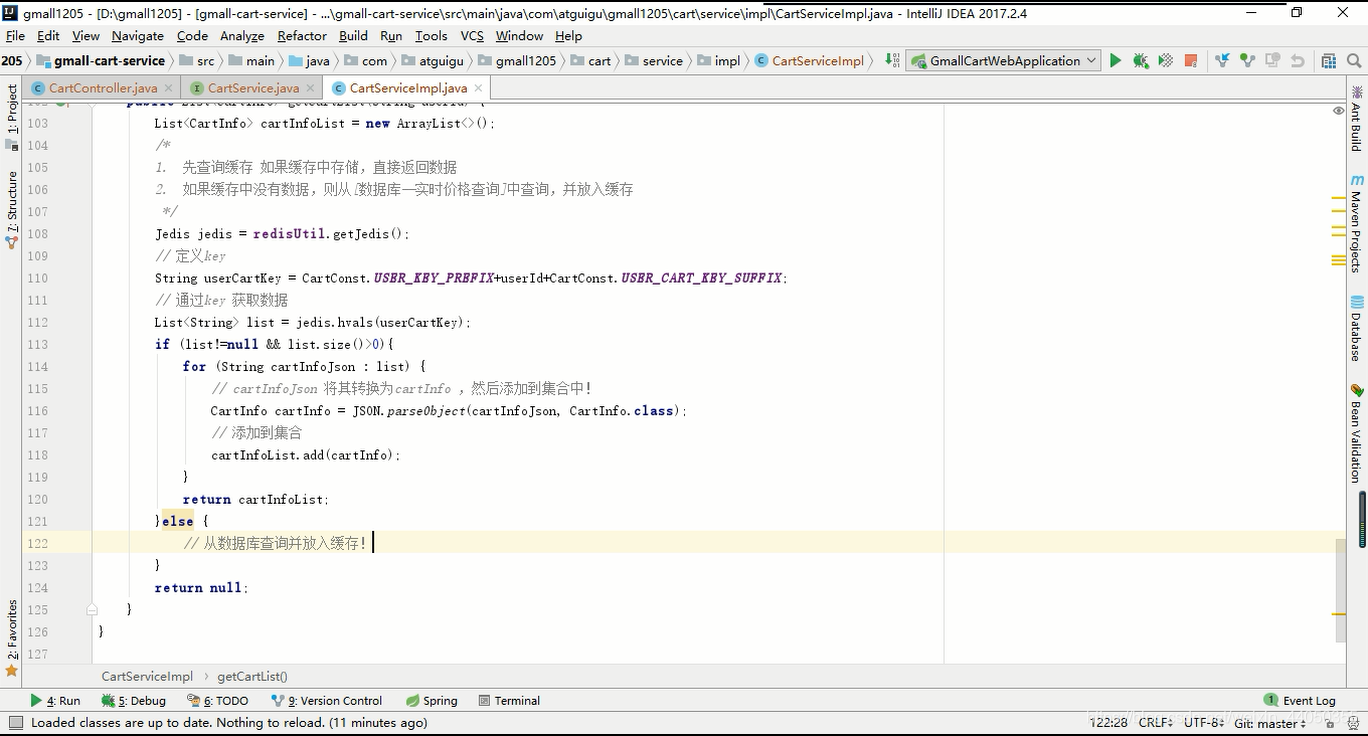The height and width of the screenshot is (736, 1368).
Task: Open the Favorites side panel
Action: (12, 638)
